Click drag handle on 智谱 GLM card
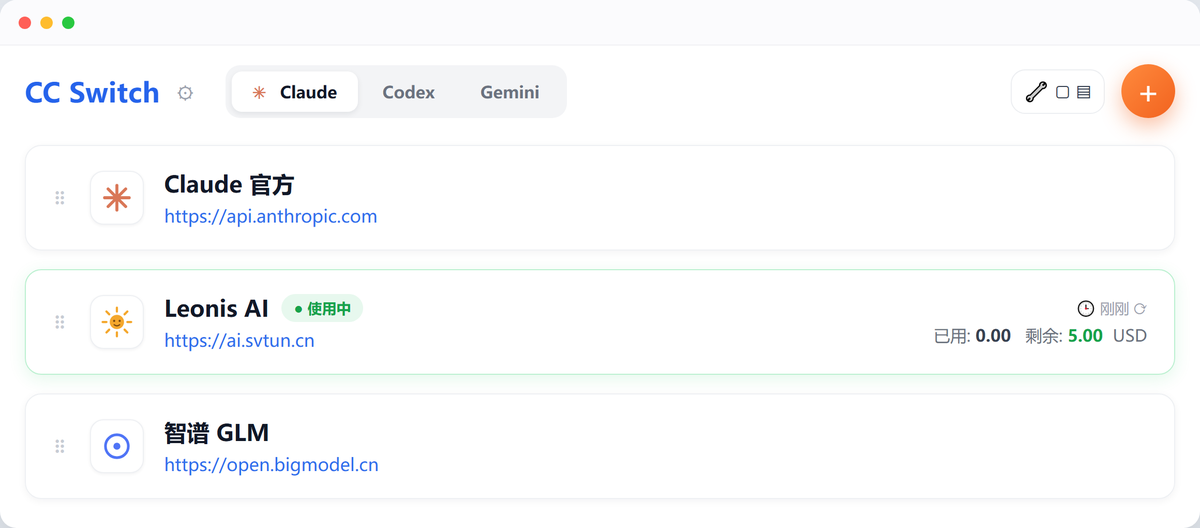 click(60, 446)
